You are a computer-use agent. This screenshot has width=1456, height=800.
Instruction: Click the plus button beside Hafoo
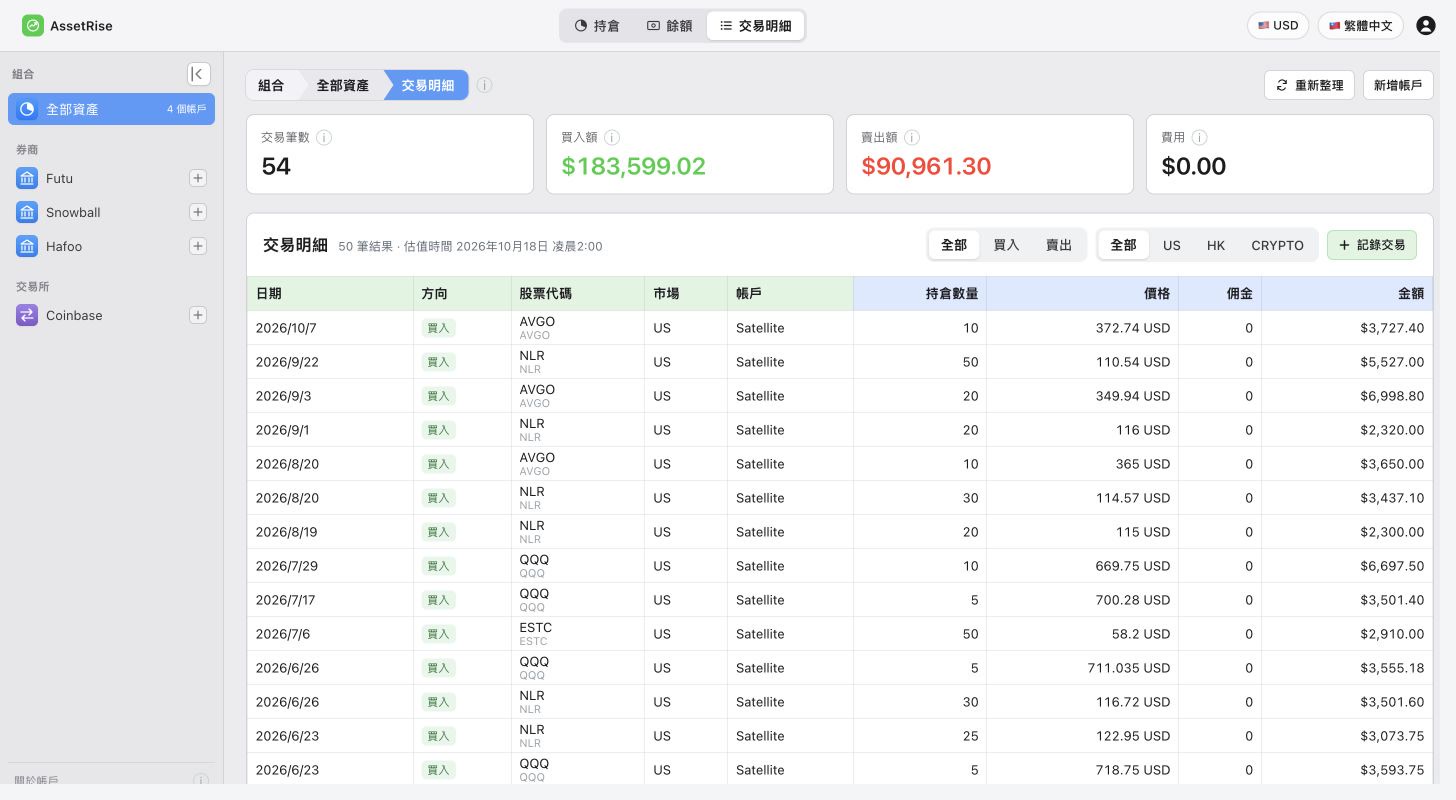coord(198,246)
